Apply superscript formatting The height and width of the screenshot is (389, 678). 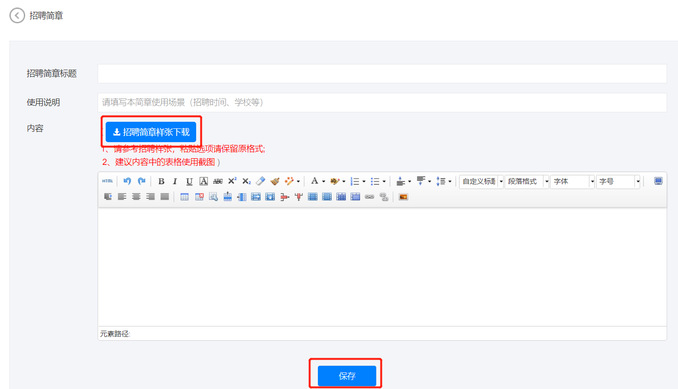[232, 181]
